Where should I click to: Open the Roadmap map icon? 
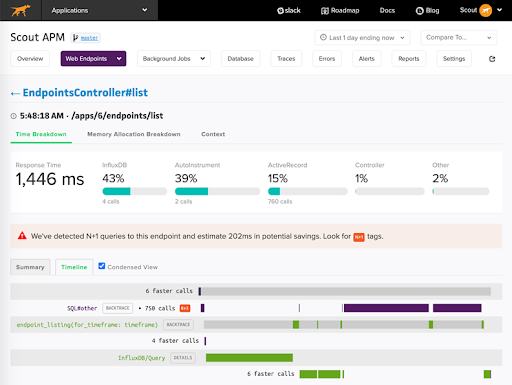325,11
